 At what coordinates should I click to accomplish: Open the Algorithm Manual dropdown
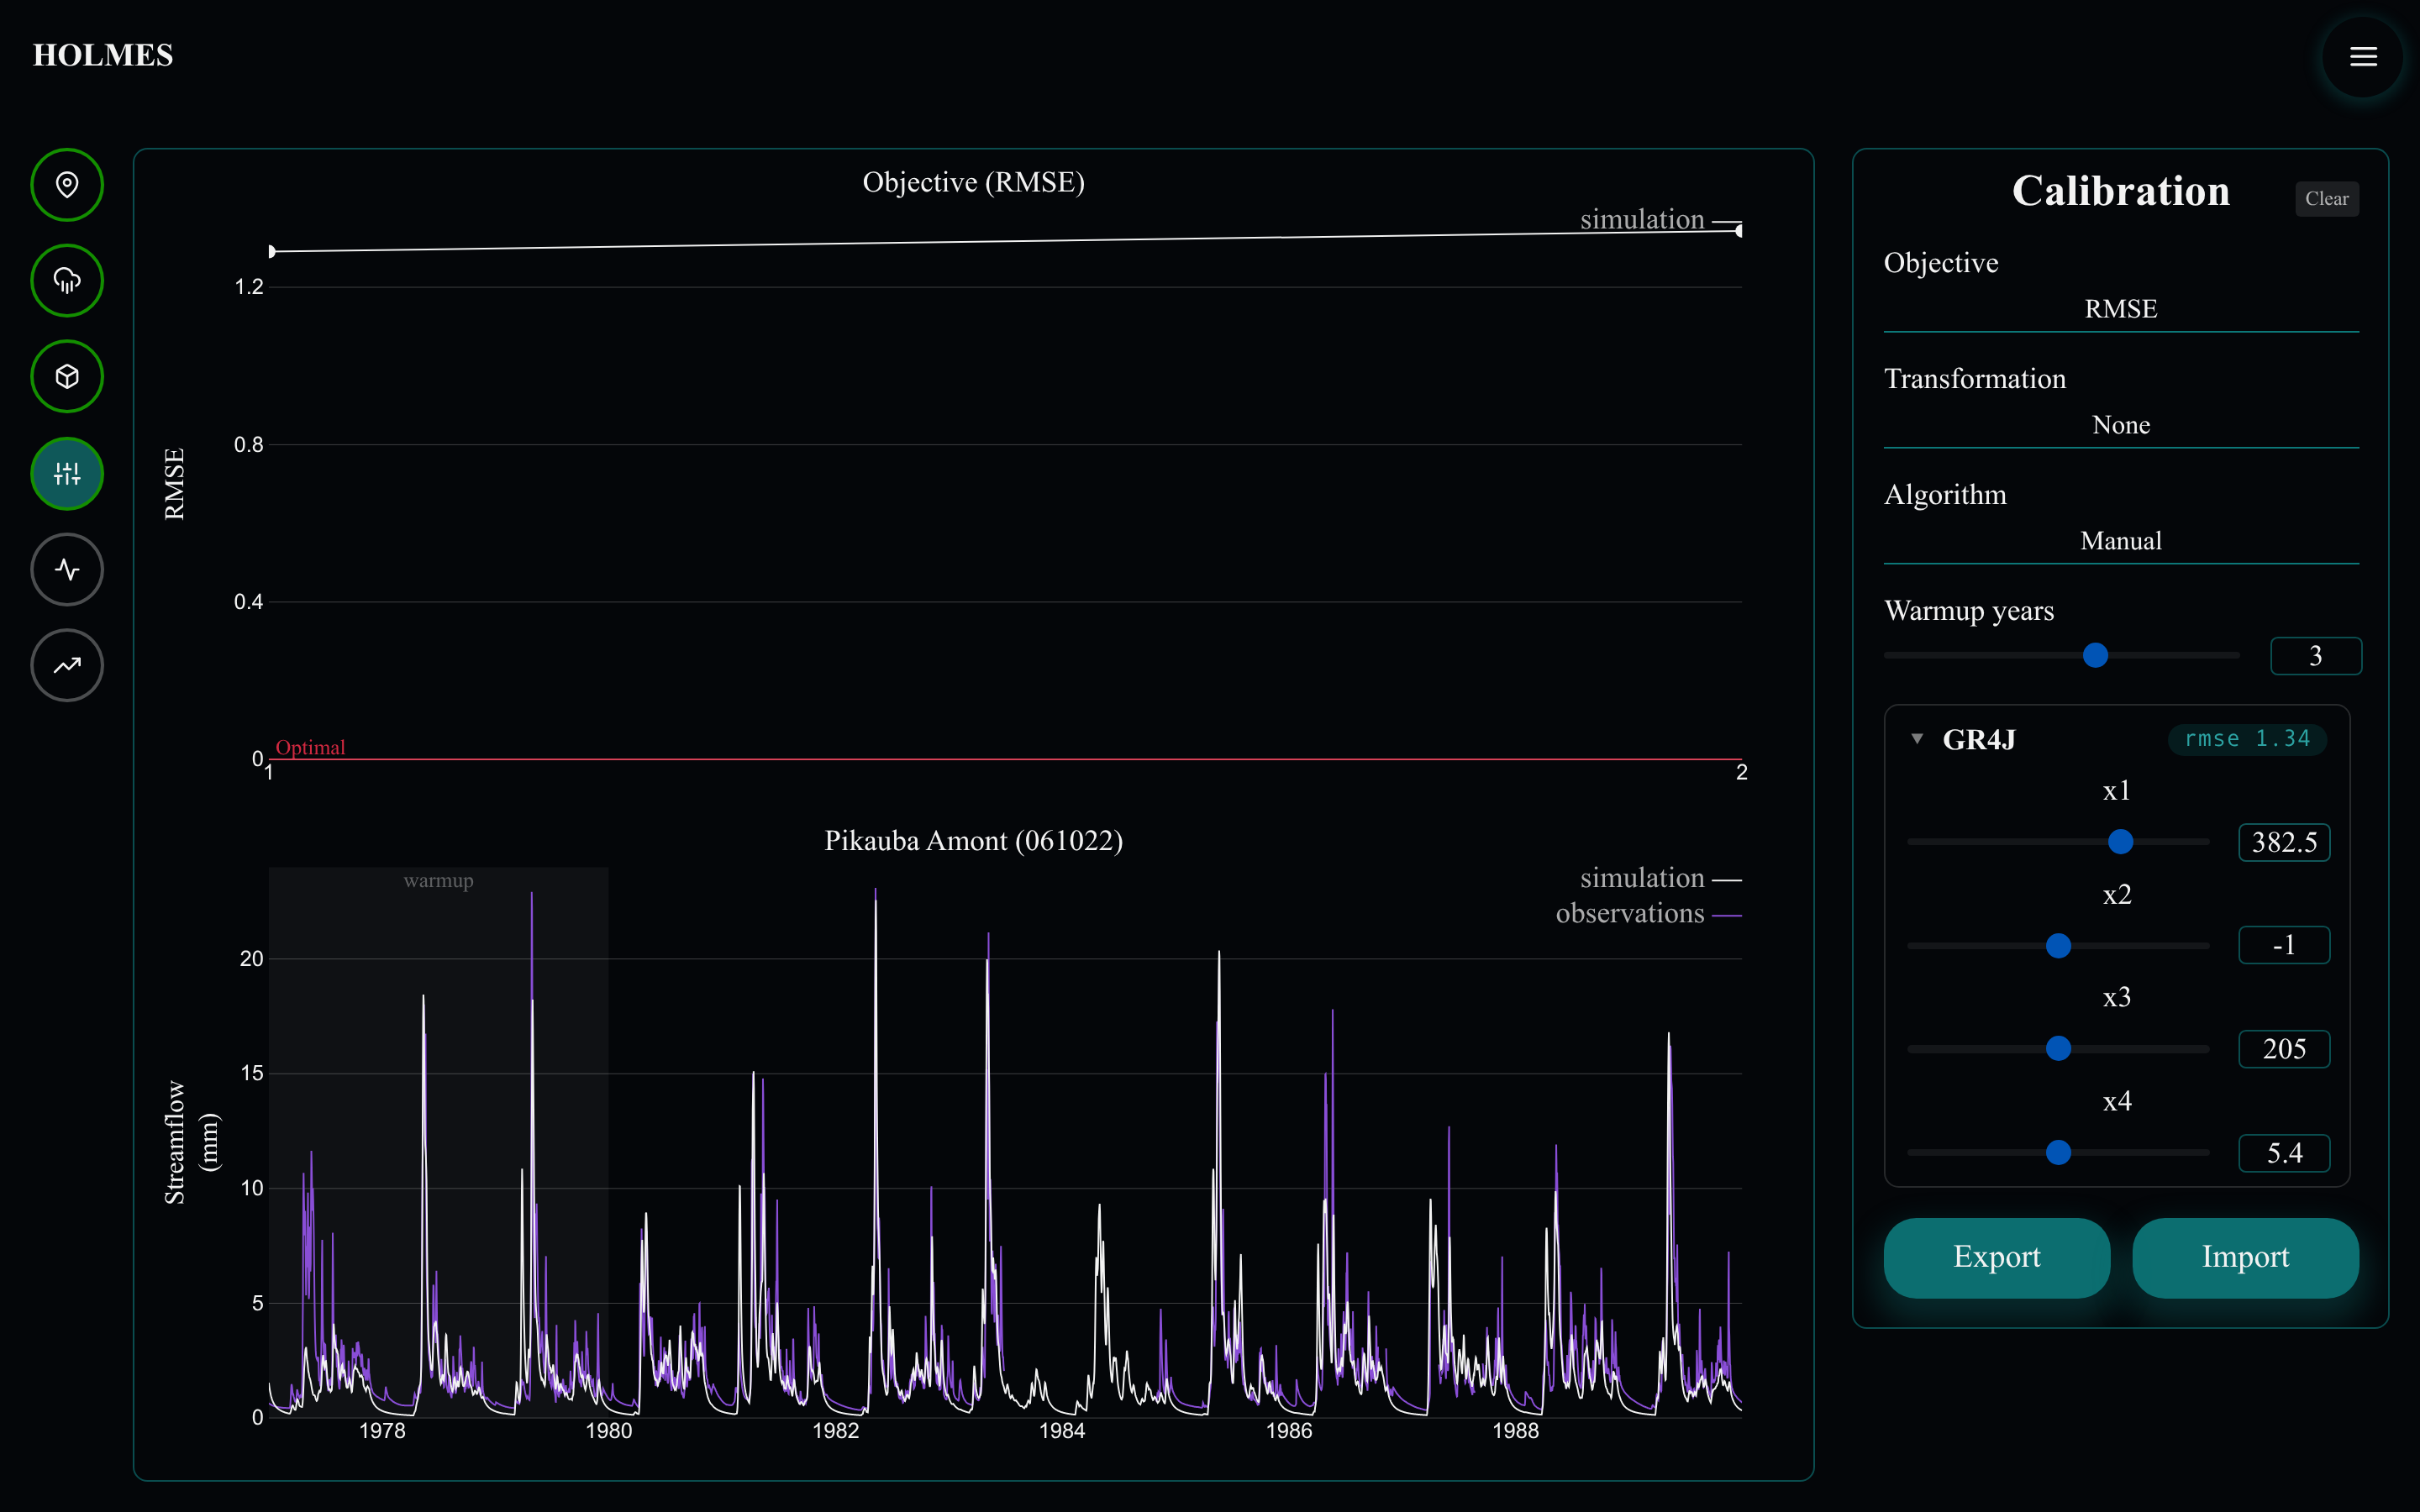(2120, 541)
